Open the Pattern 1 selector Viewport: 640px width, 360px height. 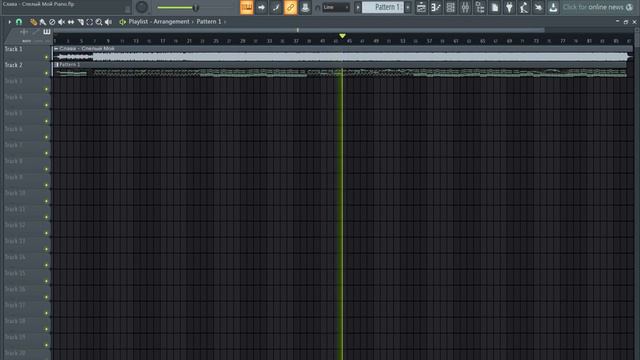[x=383, y=7]
